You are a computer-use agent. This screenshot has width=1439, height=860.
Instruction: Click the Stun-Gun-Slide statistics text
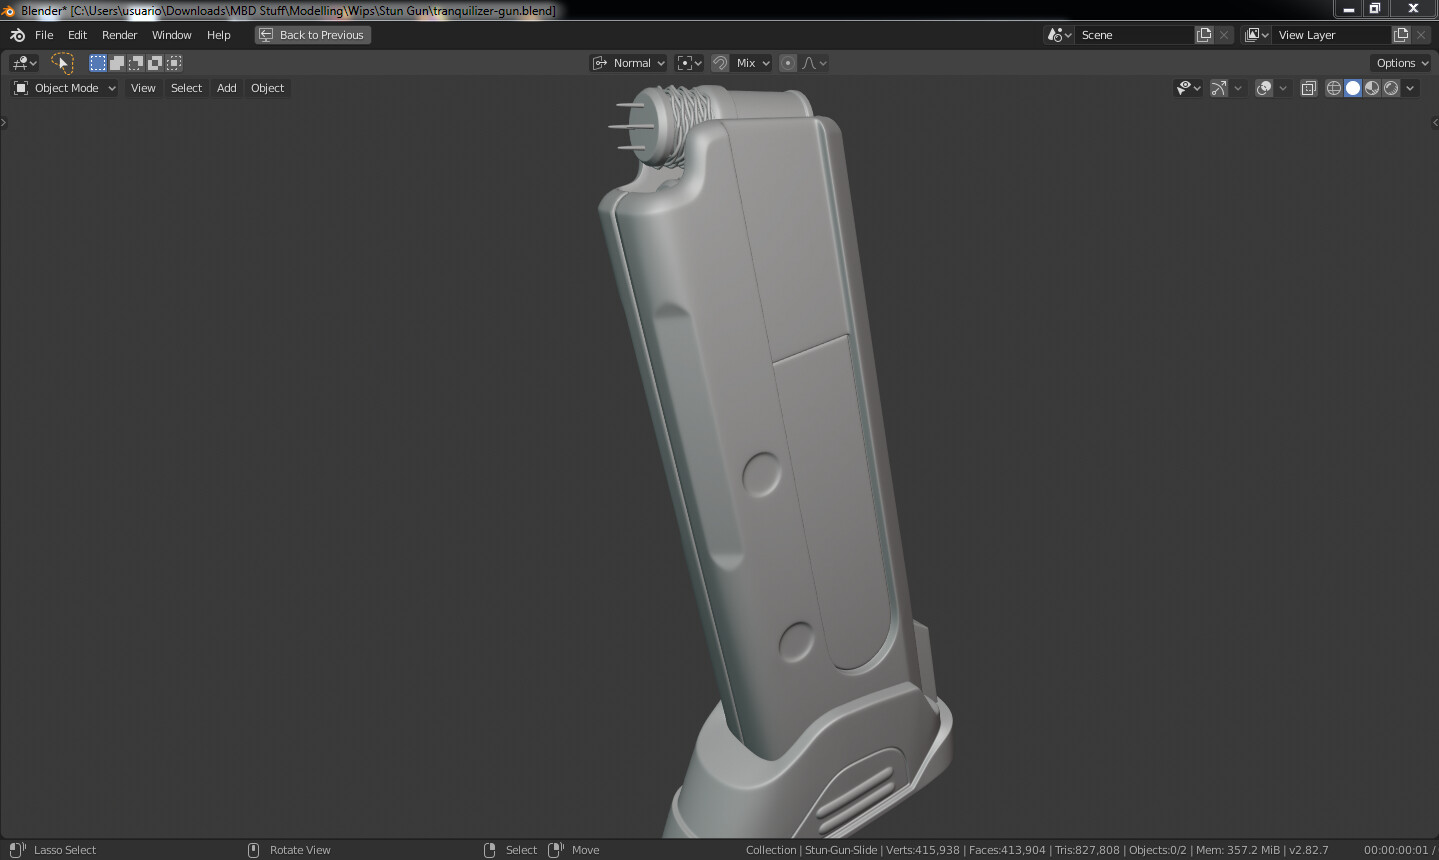841,850
